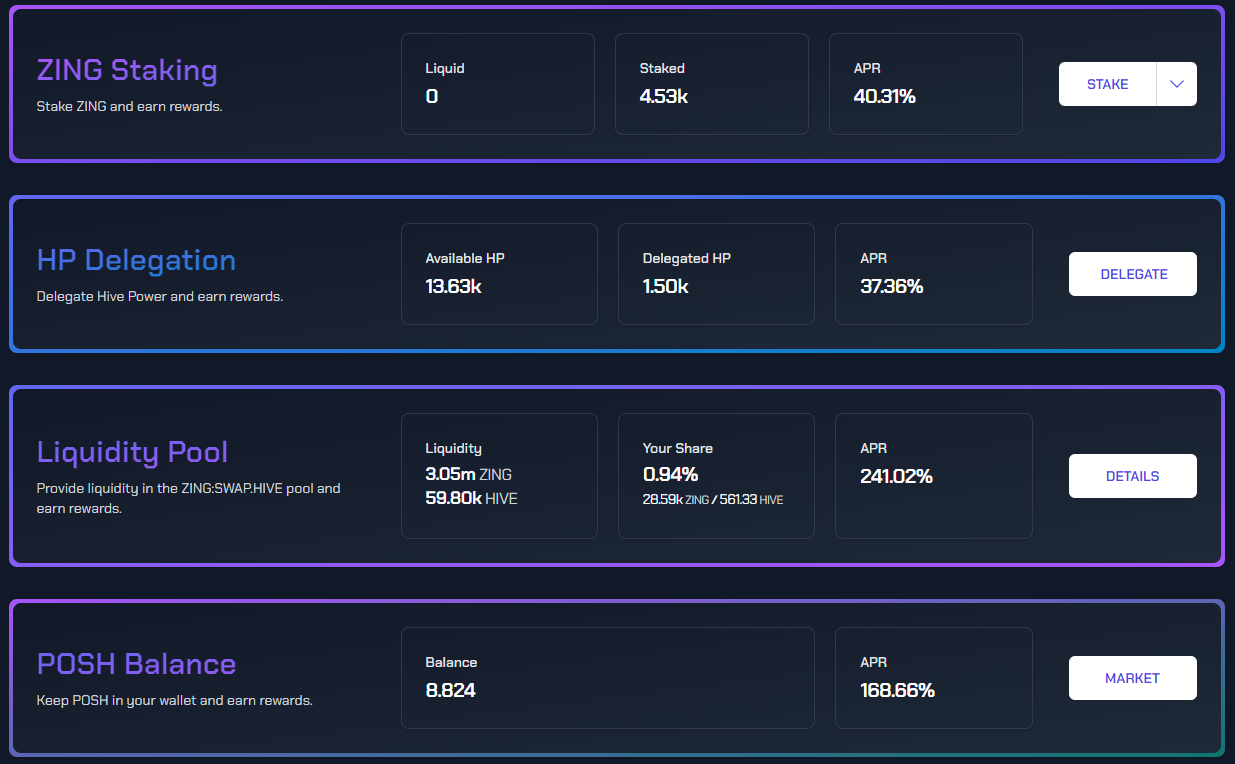1235x764 pixels.
Task: Select the Liquidity Pool heading
Action: tap(132, 451)
